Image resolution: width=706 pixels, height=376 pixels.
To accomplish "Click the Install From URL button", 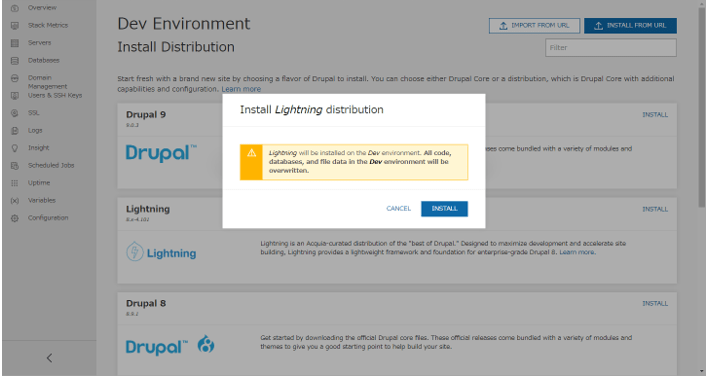I will [x=630, y=26].
